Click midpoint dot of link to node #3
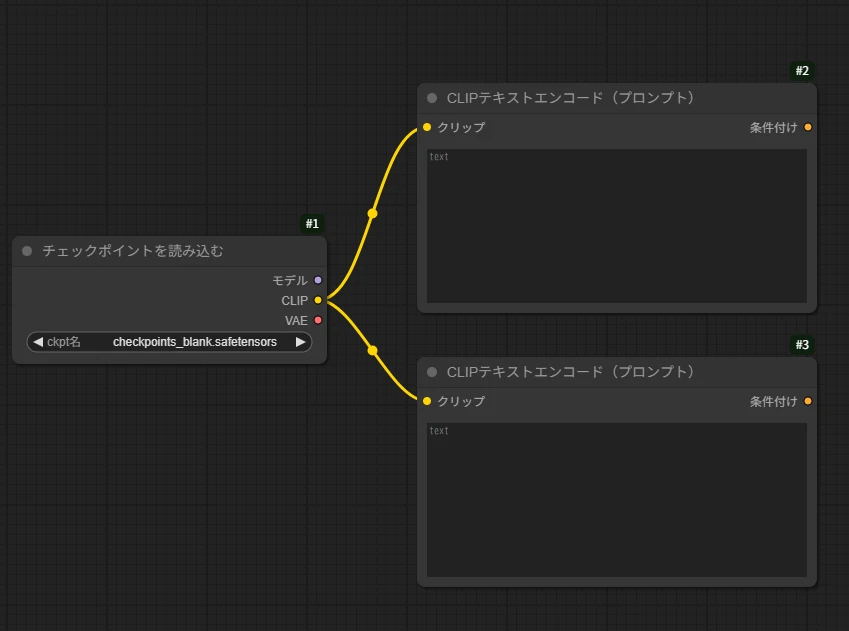 [x=373, y=351]
